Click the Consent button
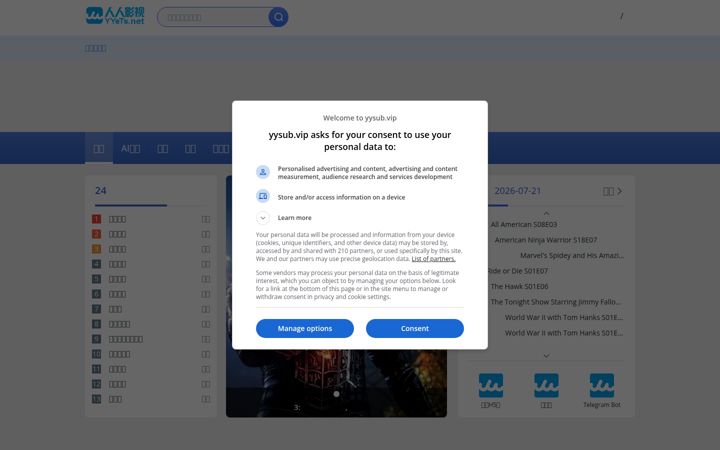 [415, 328]
